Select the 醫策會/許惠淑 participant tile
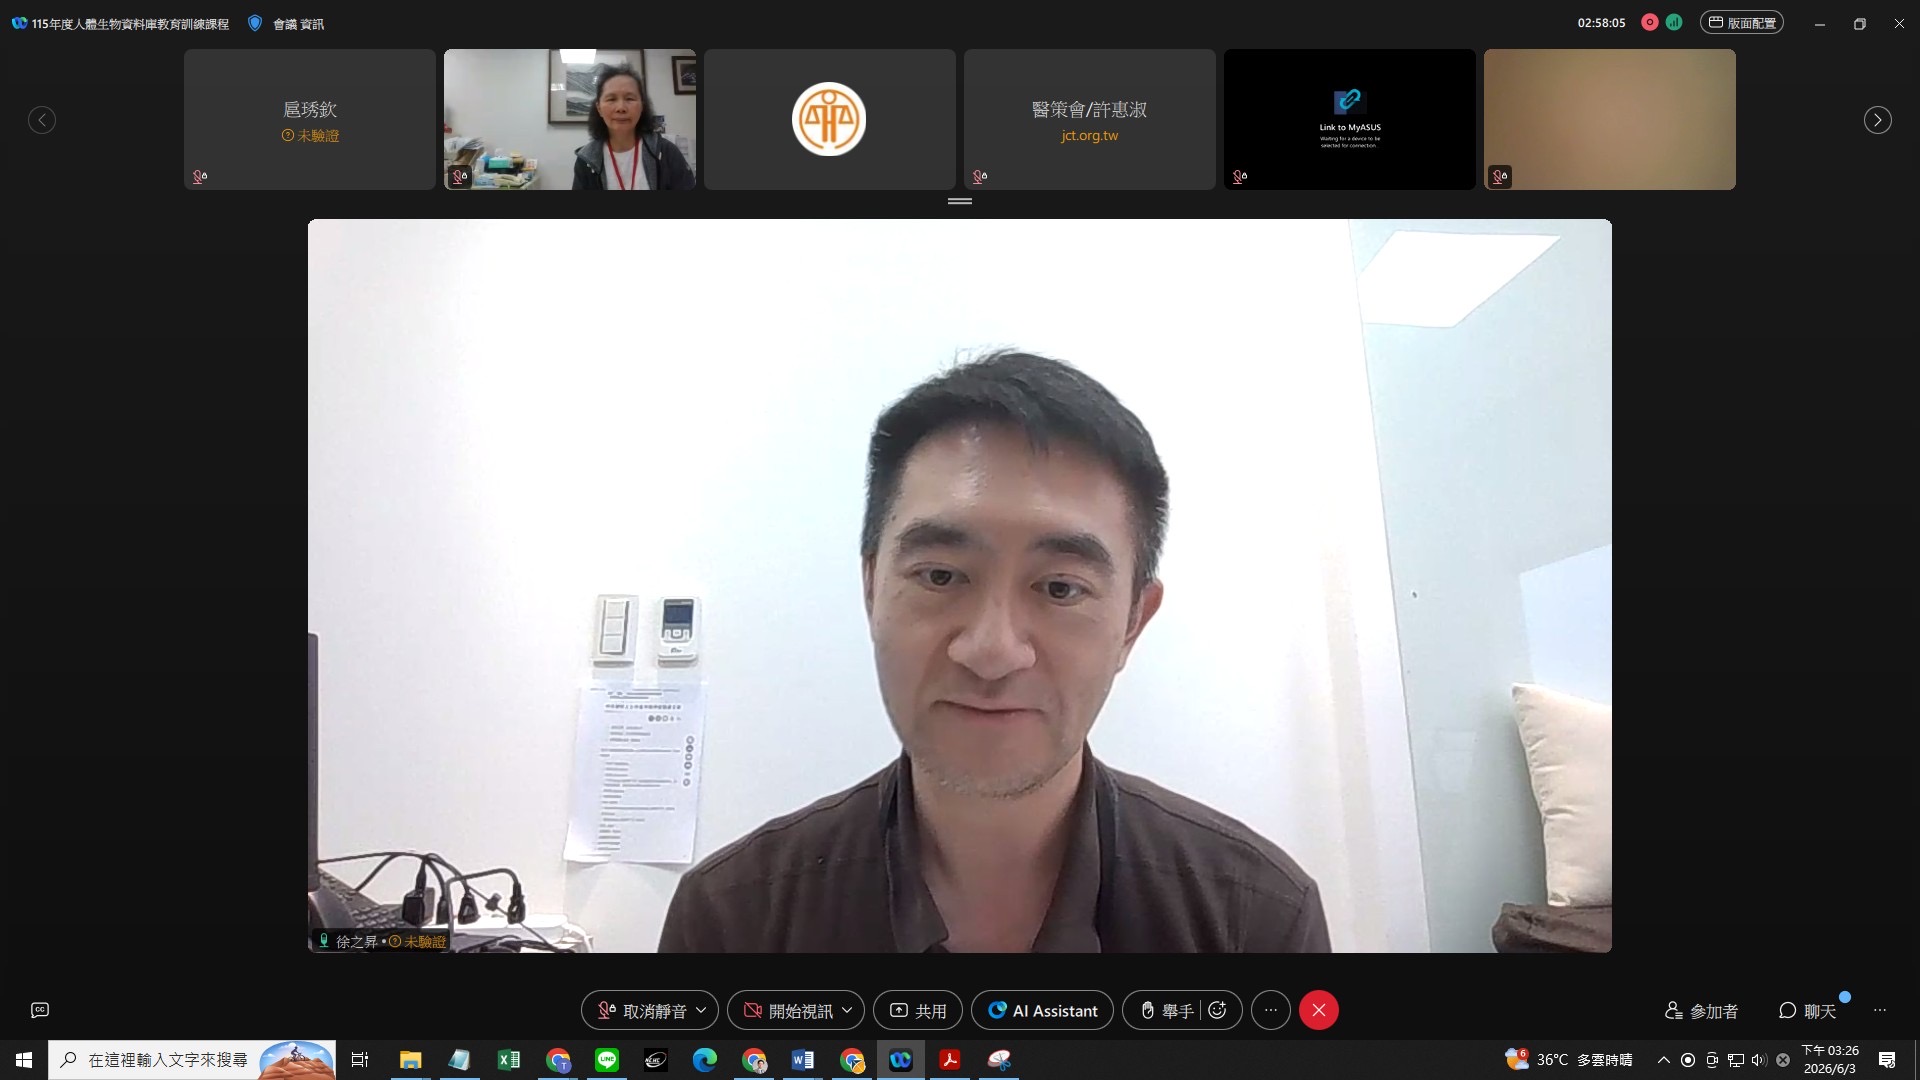The height and width of the screenshot is (1080, 1920). [x=1090, y=120]
